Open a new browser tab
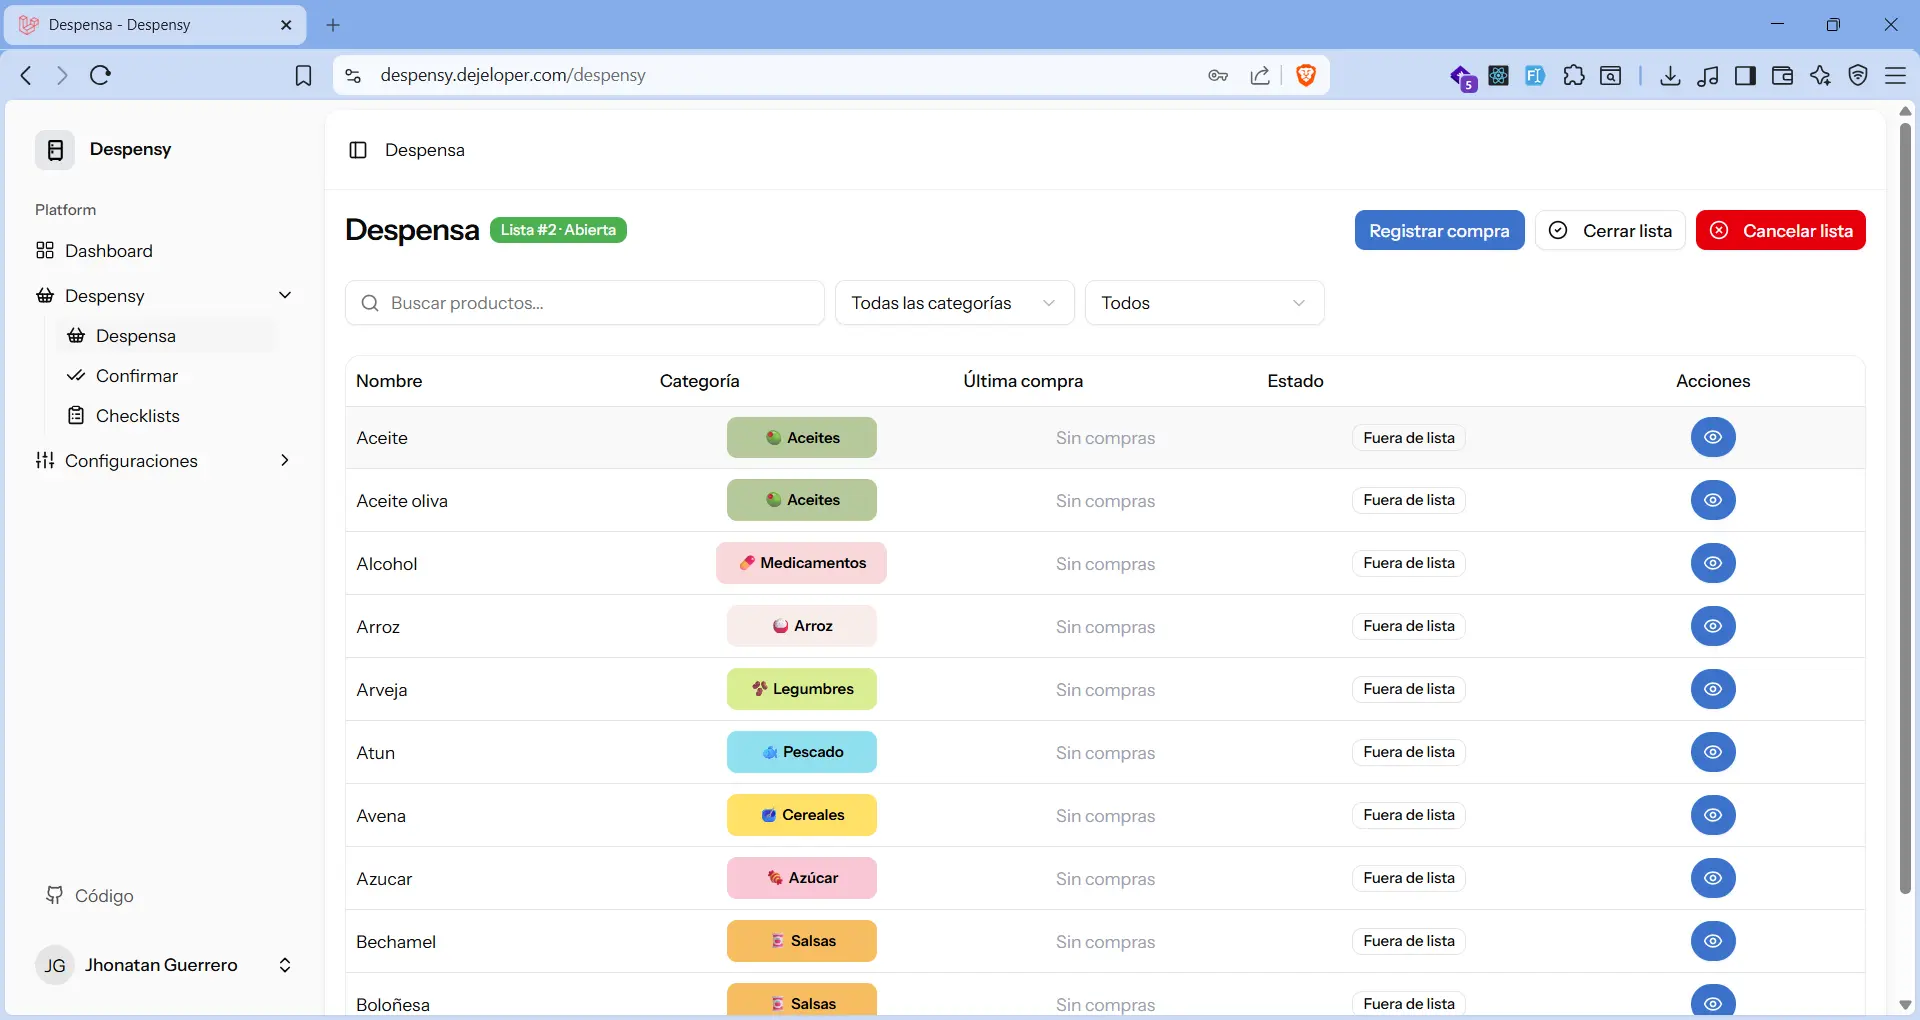1920x1020 pixels. (x=333, y=25)
